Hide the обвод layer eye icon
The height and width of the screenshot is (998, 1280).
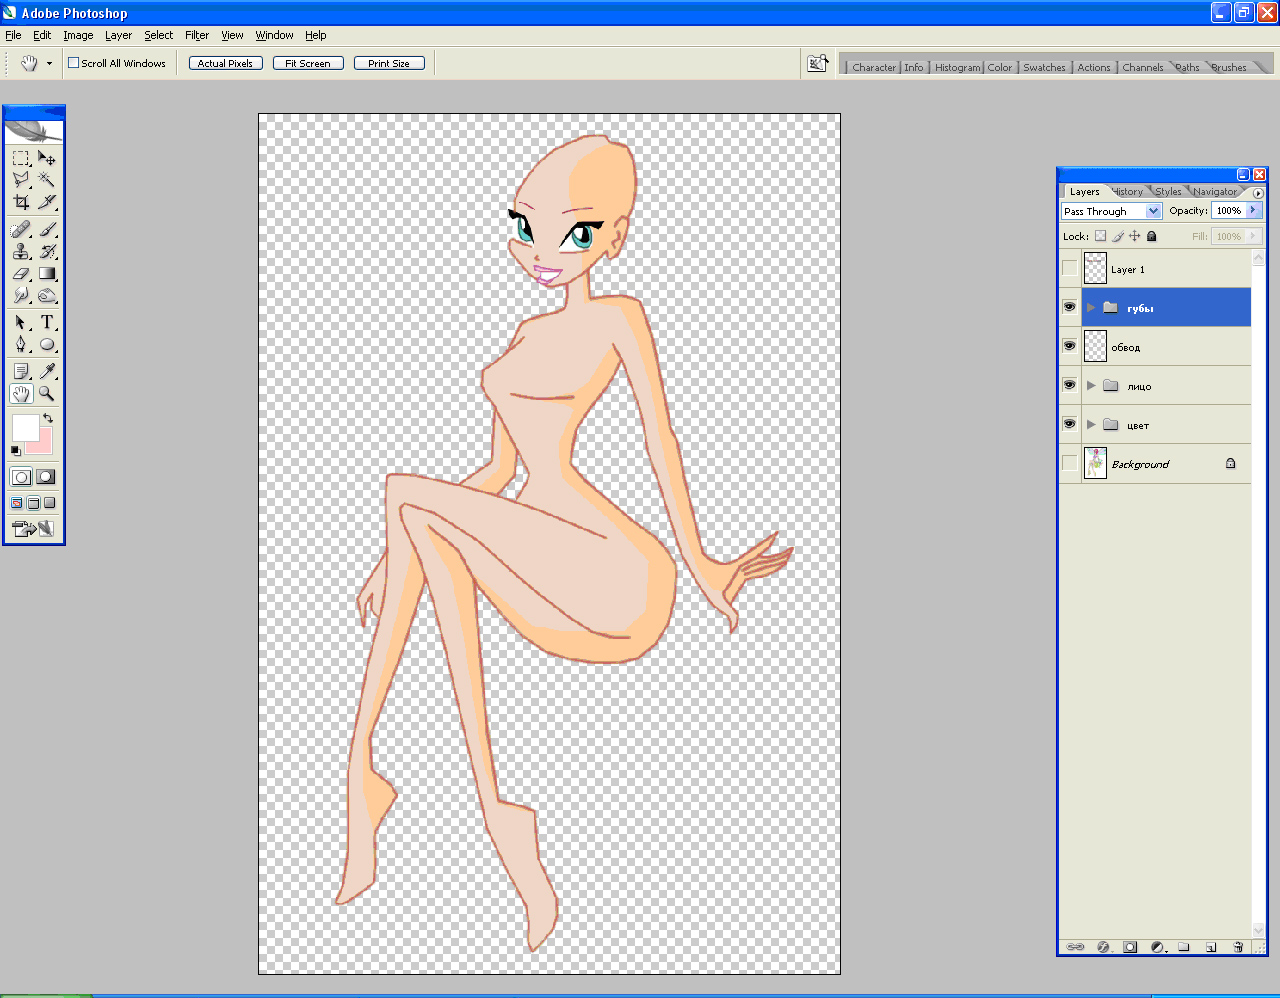(1070, 346)
